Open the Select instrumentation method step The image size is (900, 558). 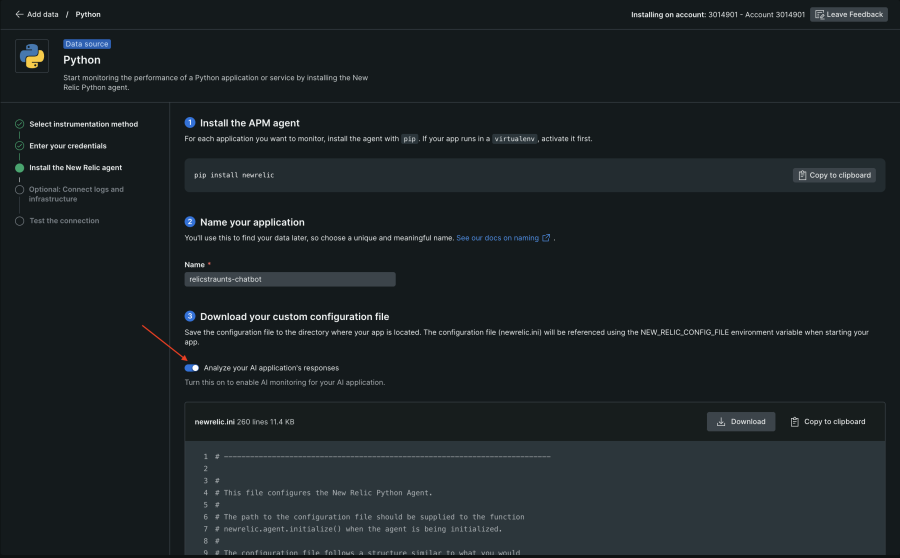coord(84,124)
